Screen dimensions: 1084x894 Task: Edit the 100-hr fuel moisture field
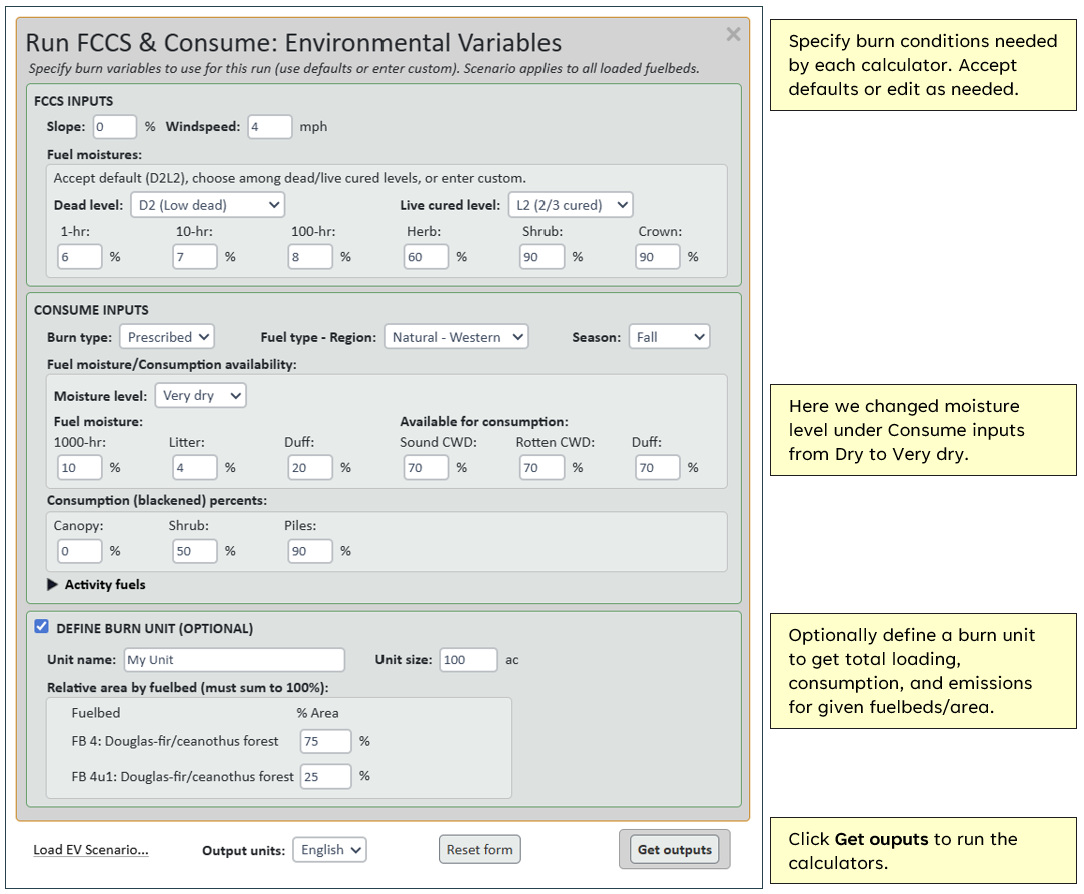(x=310, y=257)
